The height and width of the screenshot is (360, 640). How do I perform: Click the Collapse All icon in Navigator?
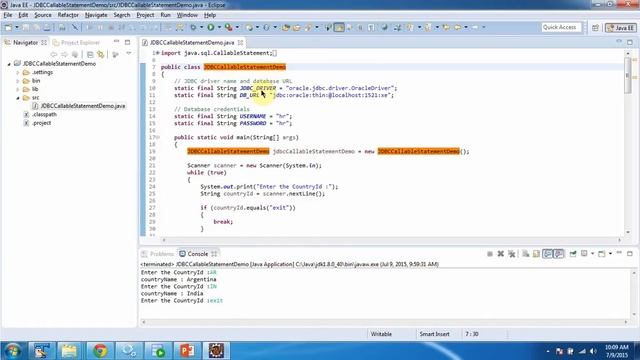tap(90, 54)
